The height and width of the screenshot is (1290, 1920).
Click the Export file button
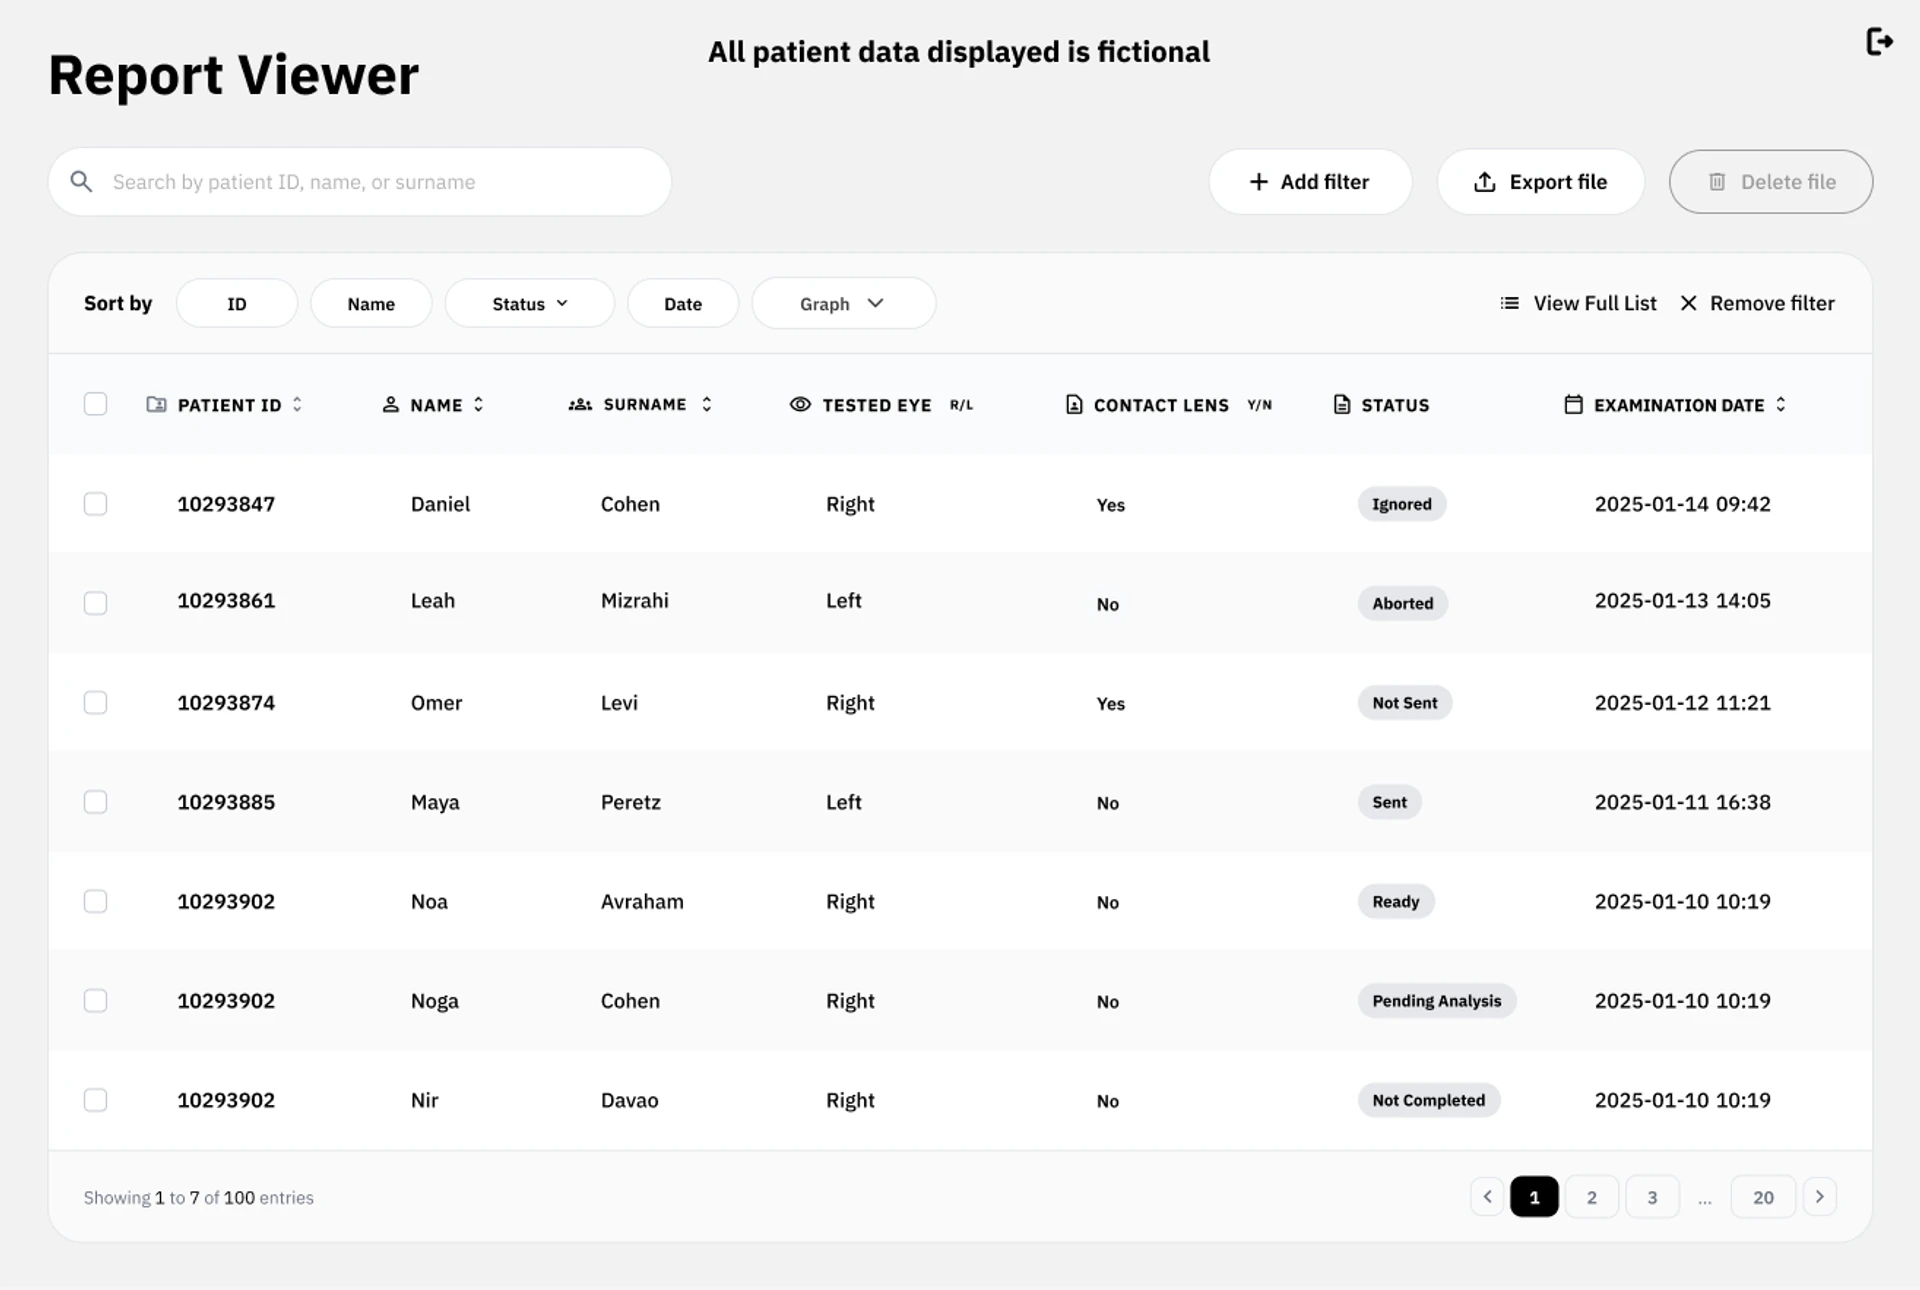pyautogui.click(x=1541, y=182)
